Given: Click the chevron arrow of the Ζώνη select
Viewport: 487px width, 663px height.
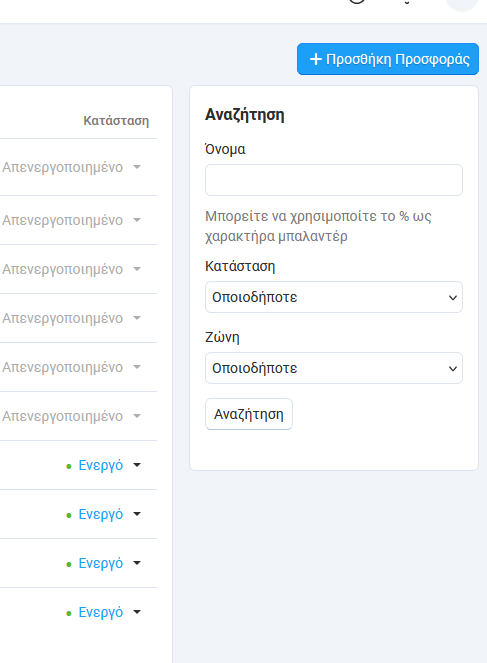Looking at the screenshot, I should click(x=453, y=369).
